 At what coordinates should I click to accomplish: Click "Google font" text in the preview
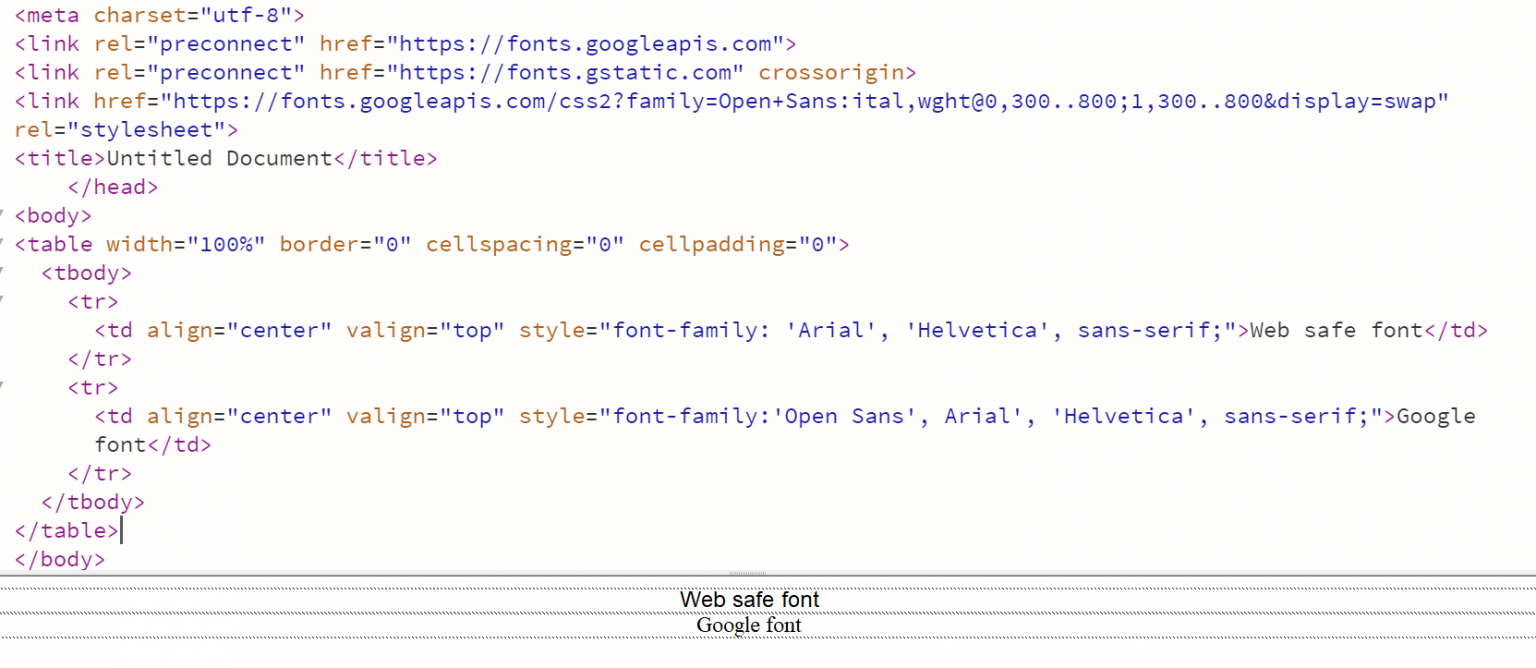coord(749,626)
